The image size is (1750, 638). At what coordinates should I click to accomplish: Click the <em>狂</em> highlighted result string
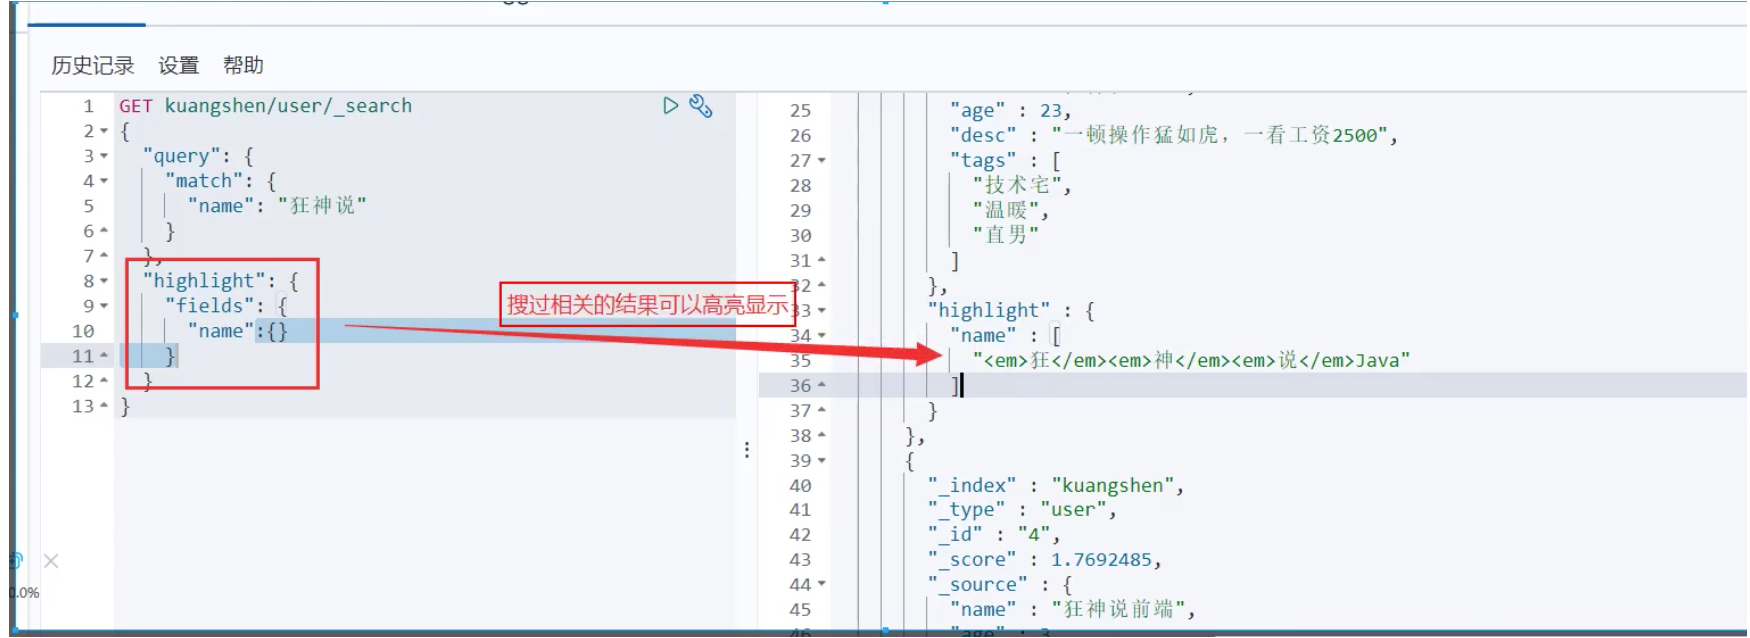[x=1190, y=360]
